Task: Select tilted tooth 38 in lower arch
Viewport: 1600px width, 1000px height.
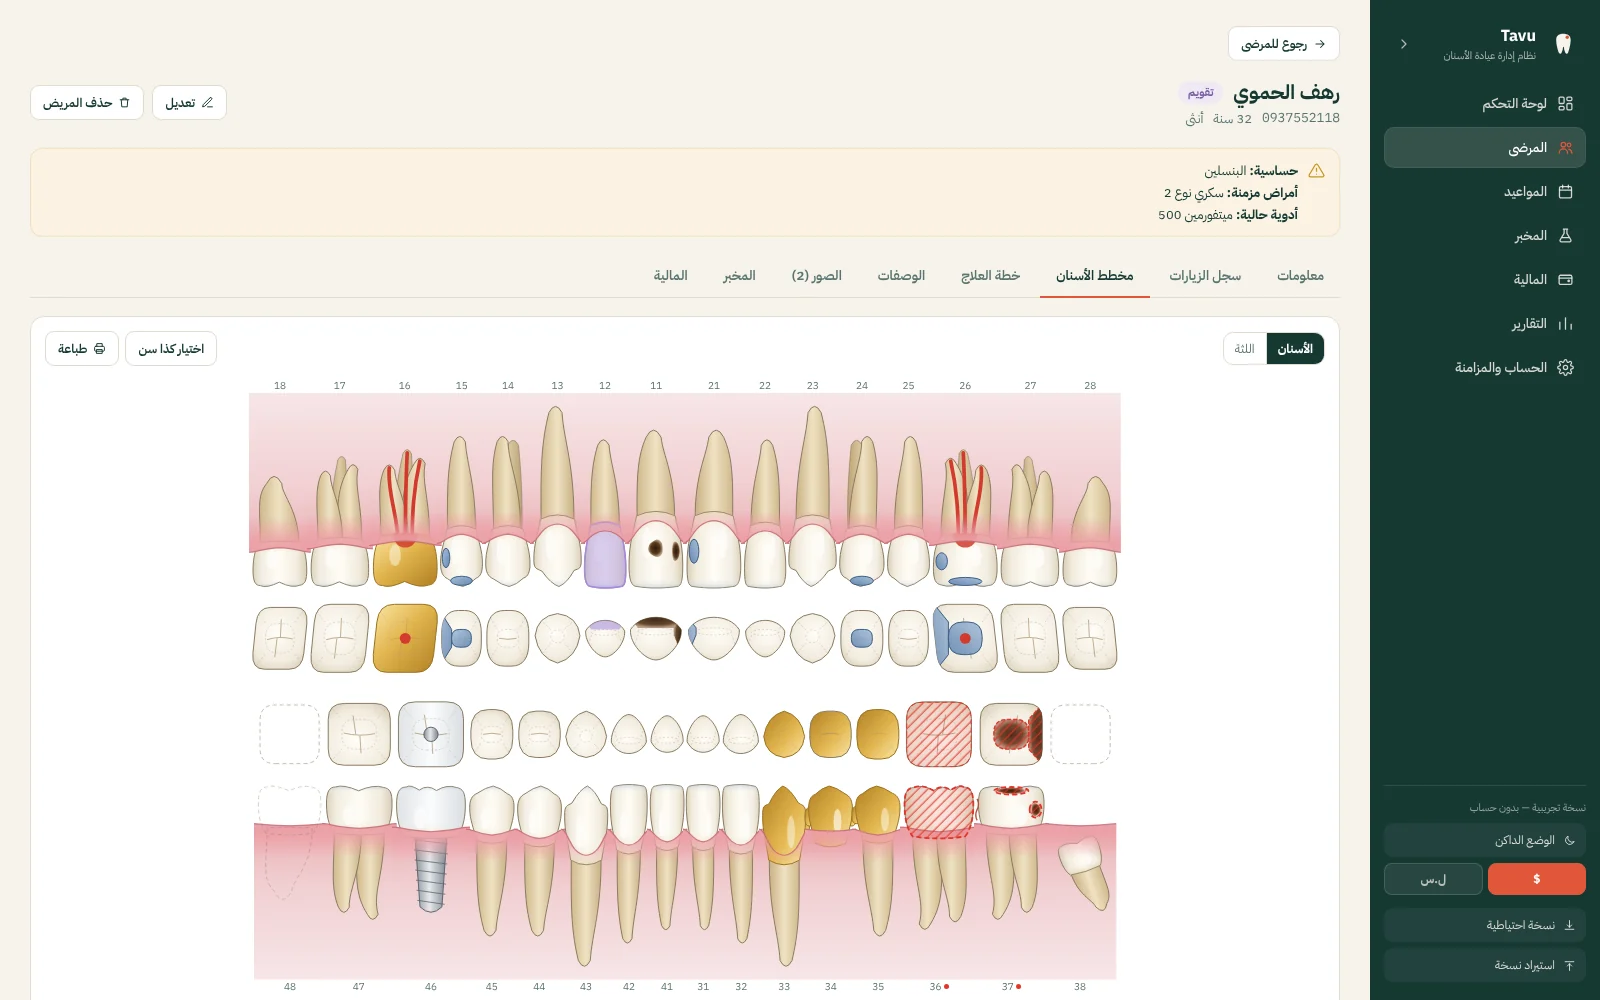Action: pyautogui.click(x=1083, y=872)
